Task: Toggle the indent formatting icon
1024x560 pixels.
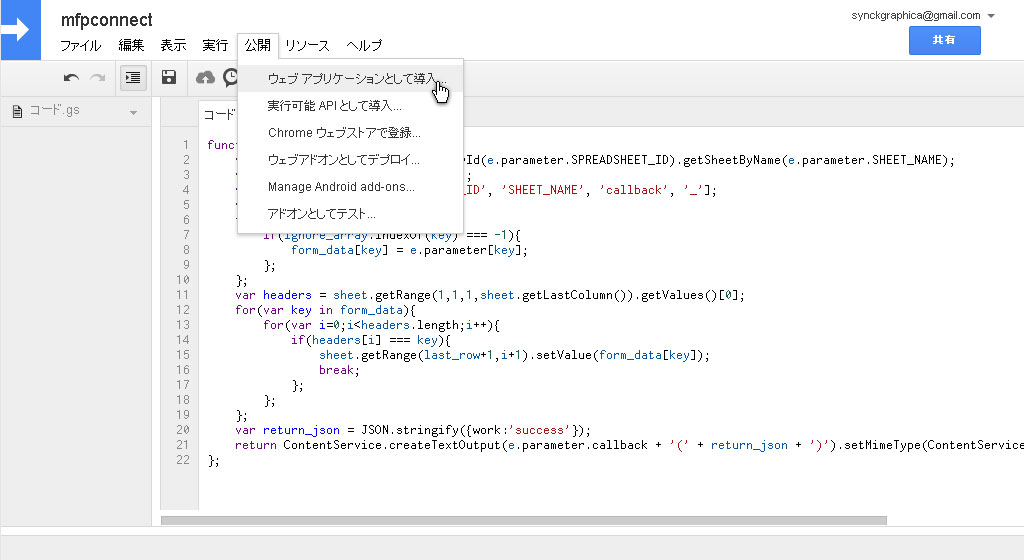Action: coord(133,78)
